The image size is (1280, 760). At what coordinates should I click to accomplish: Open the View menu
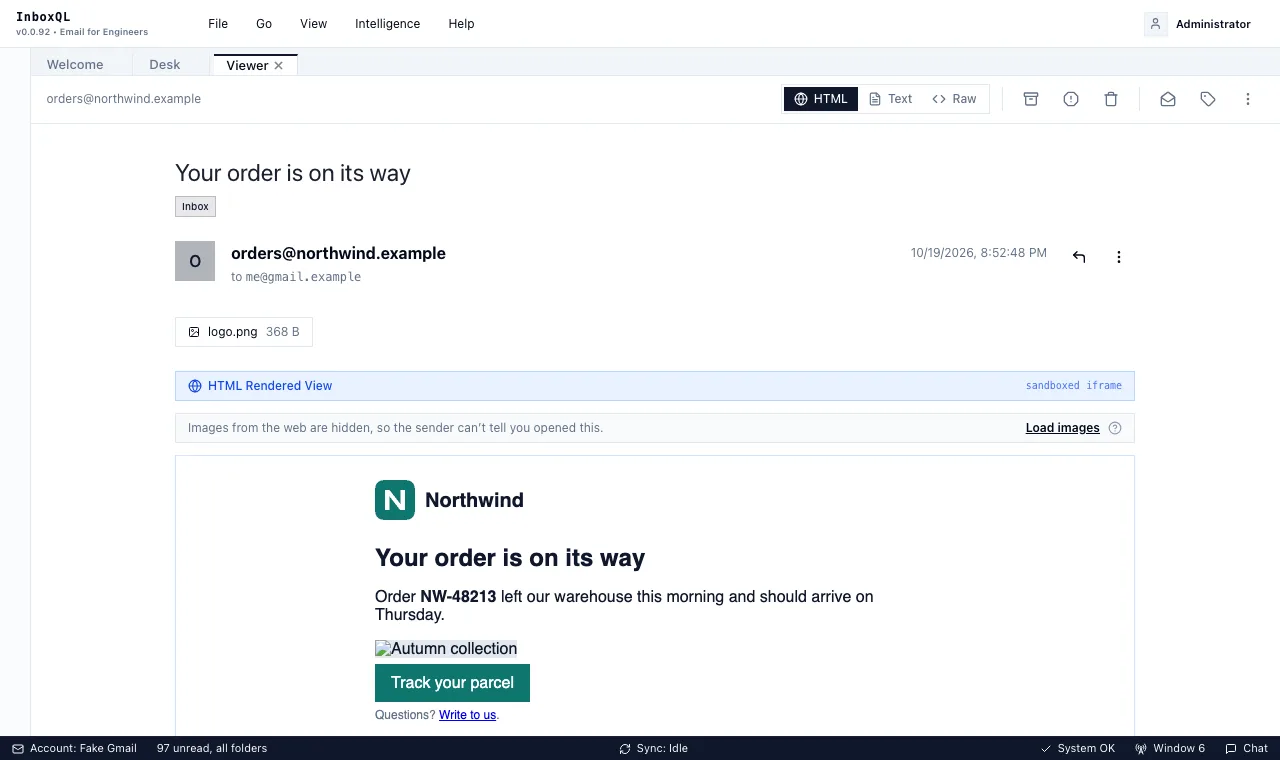(314, 24)
